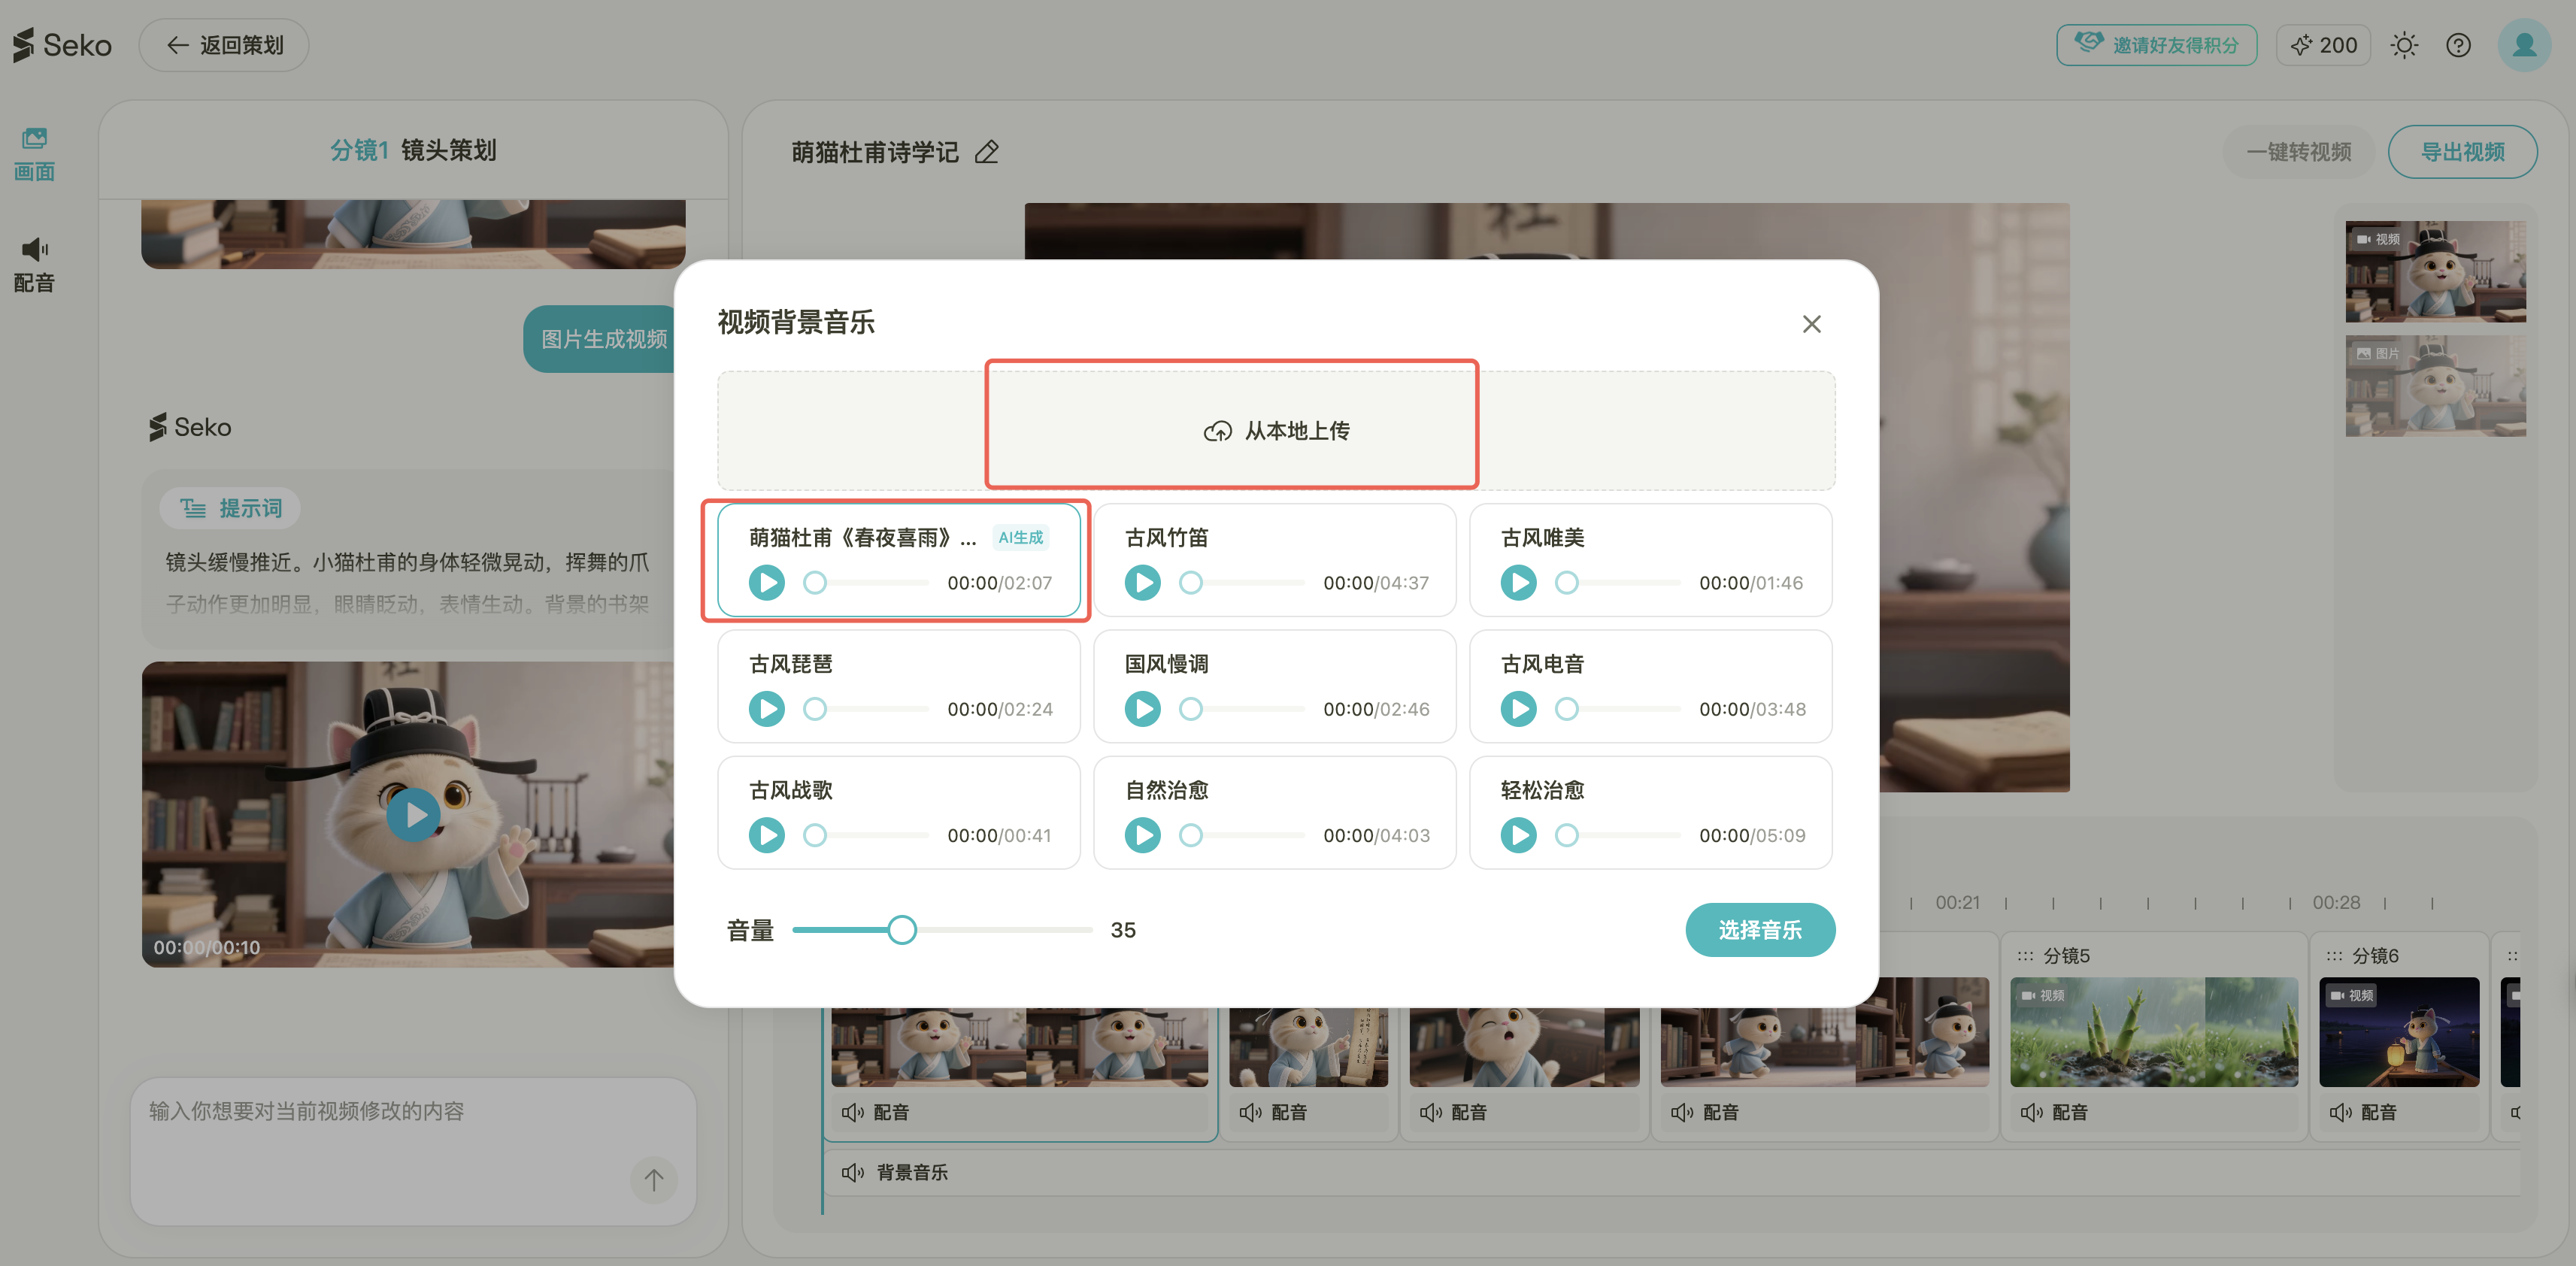Select the 视频 thumbnail in right panel

click(x=2435, y=272)
